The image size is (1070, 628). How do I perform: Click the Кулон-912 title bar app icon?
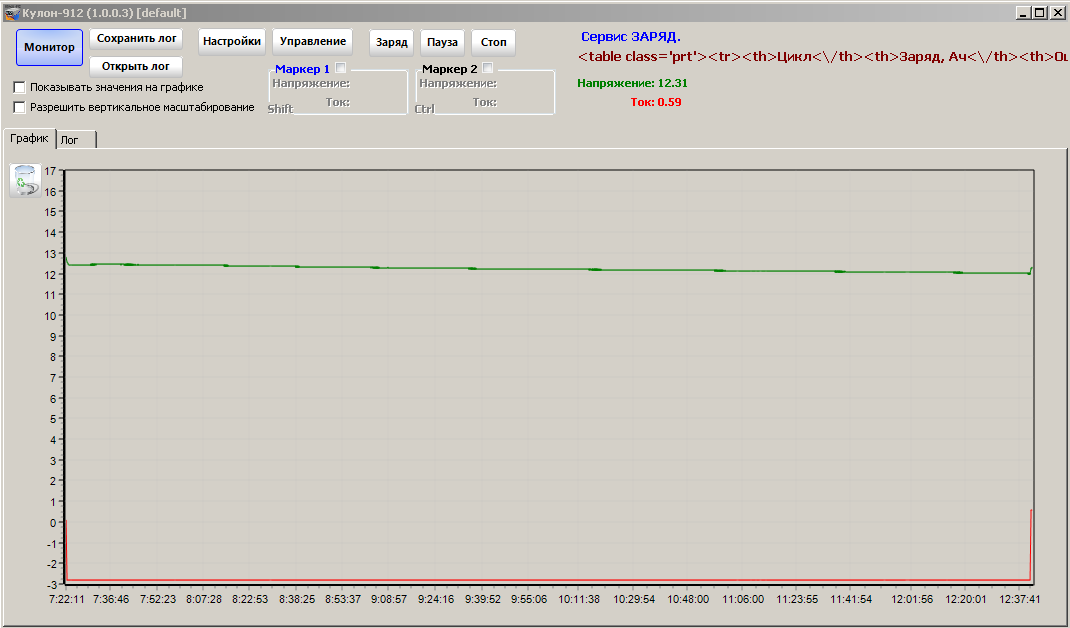pyautogui.click(x=12, y=12)
